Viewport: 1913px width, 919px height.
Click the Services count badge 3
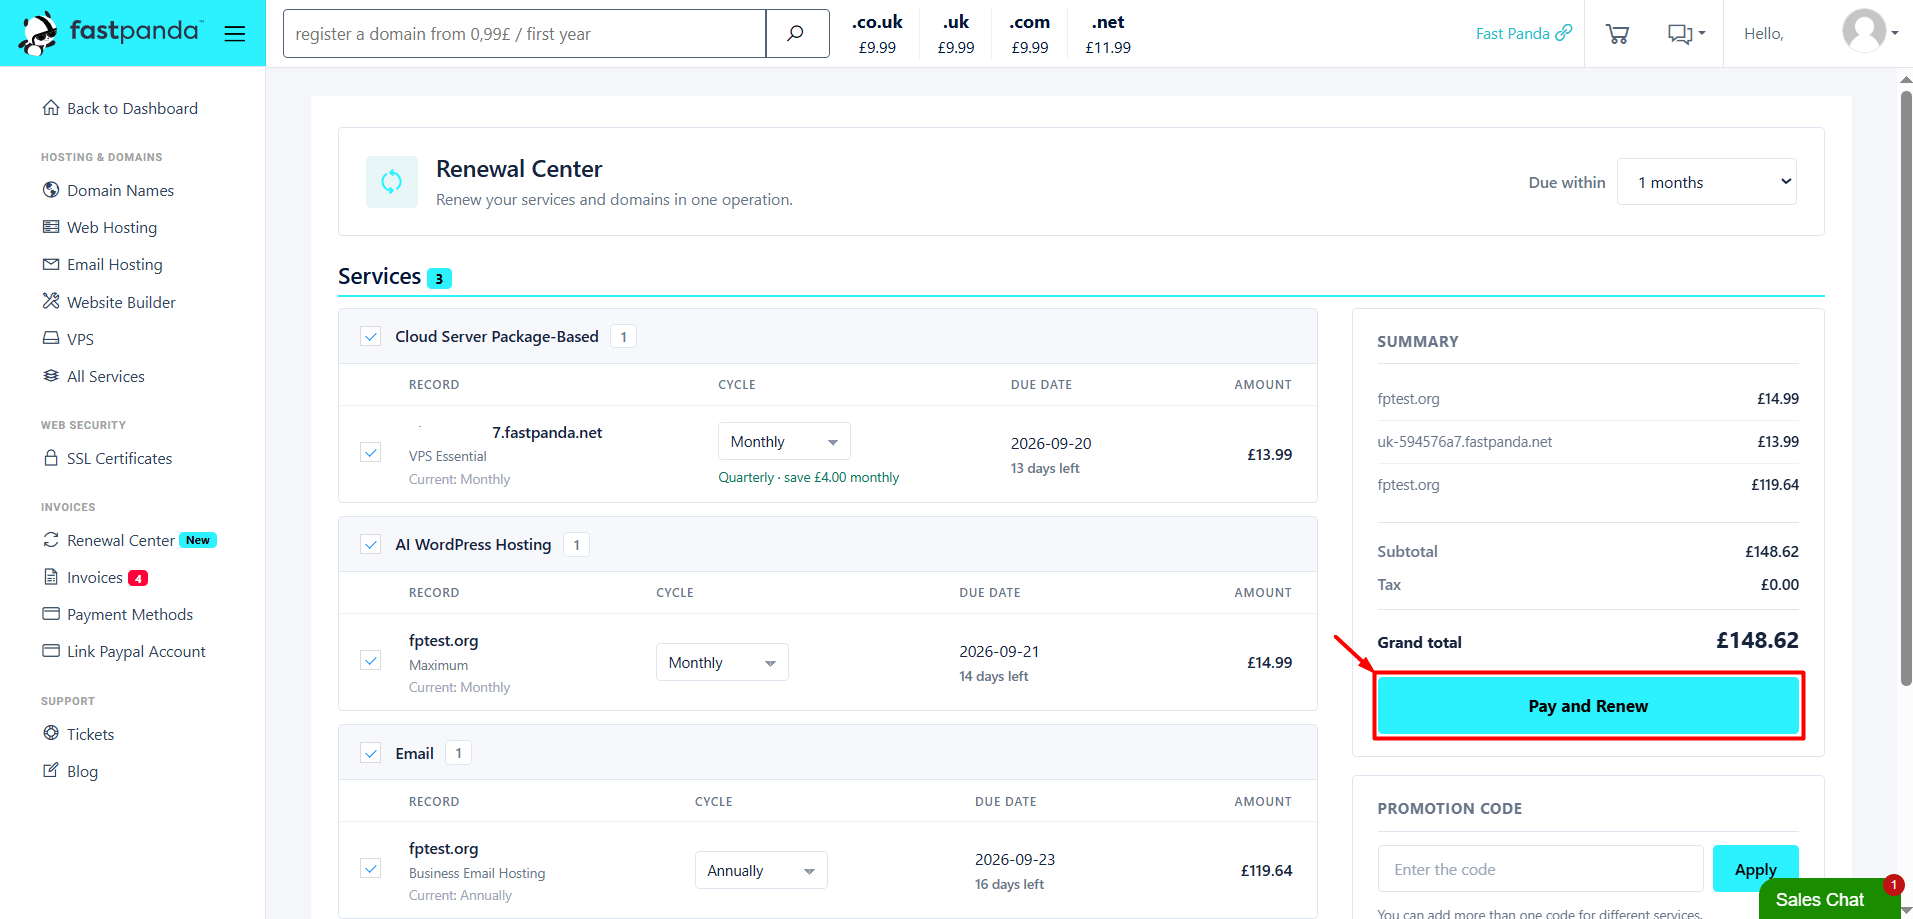439,278
